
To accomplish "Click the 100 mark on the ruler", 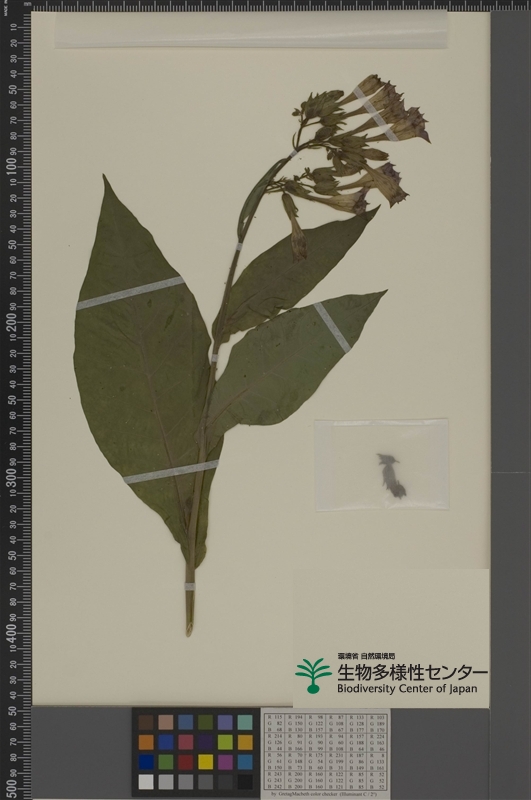I will 13,168.
